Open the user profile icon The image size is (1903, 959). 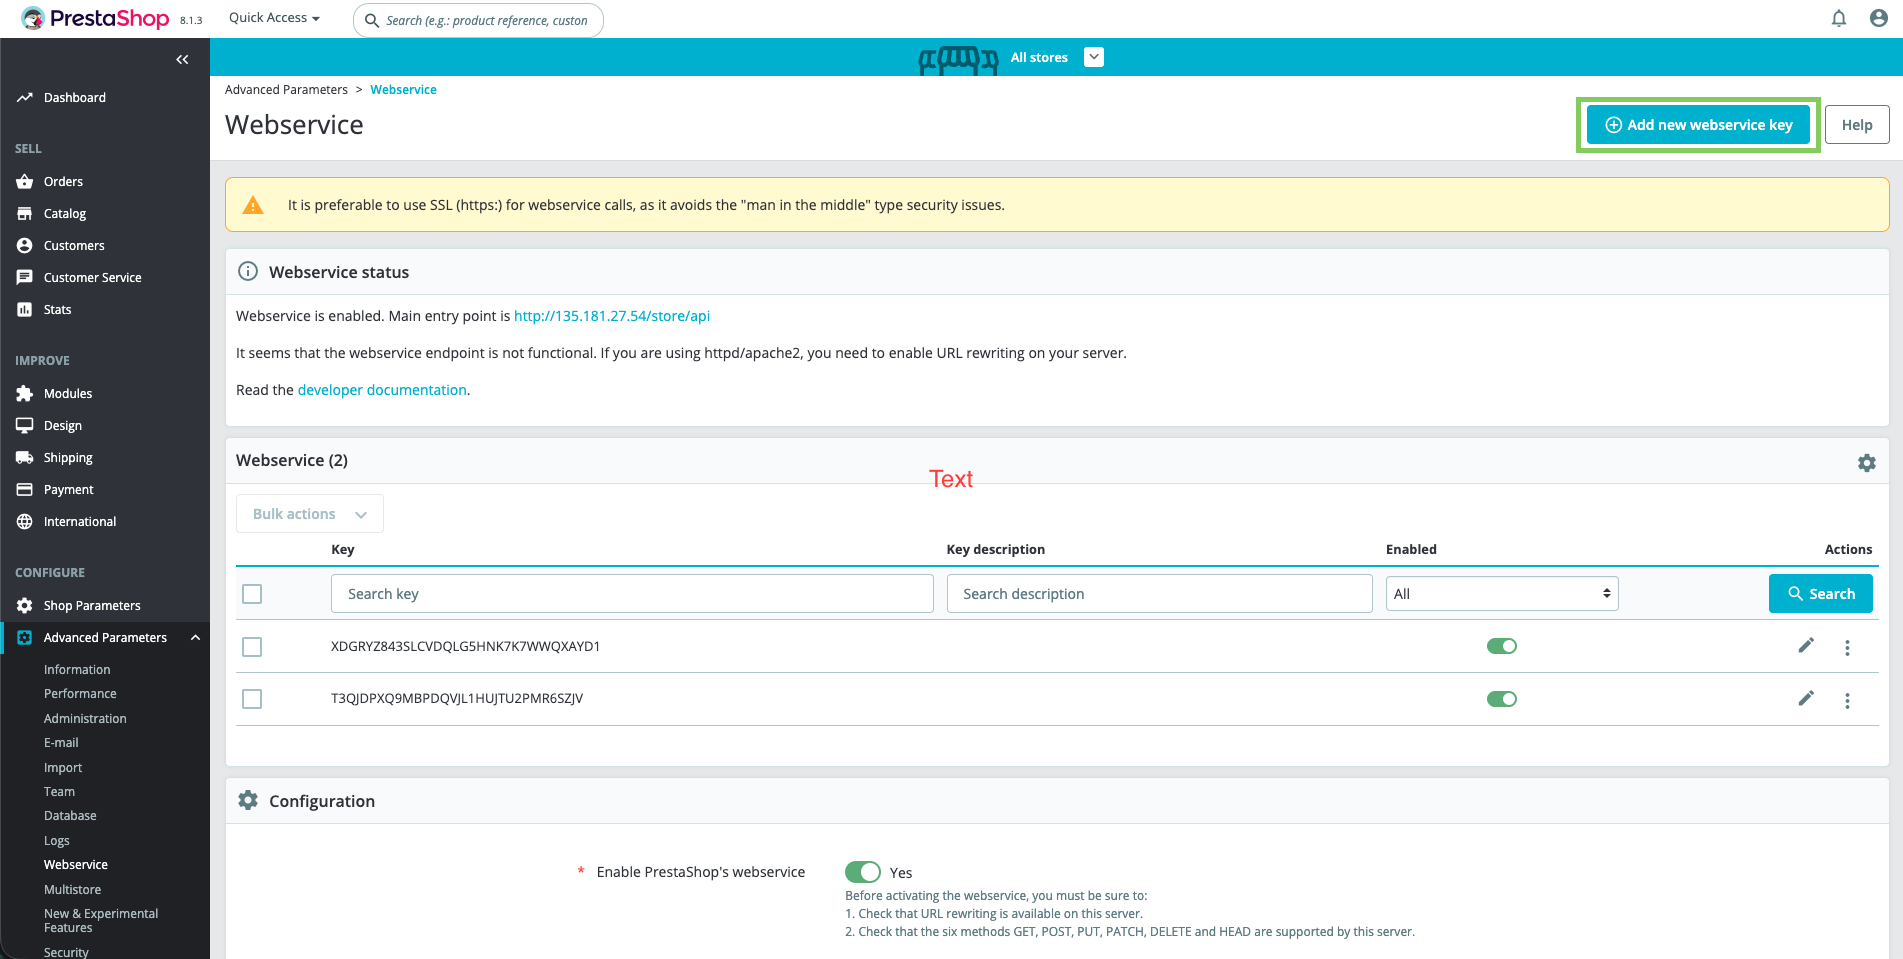tap(1878, 18)
